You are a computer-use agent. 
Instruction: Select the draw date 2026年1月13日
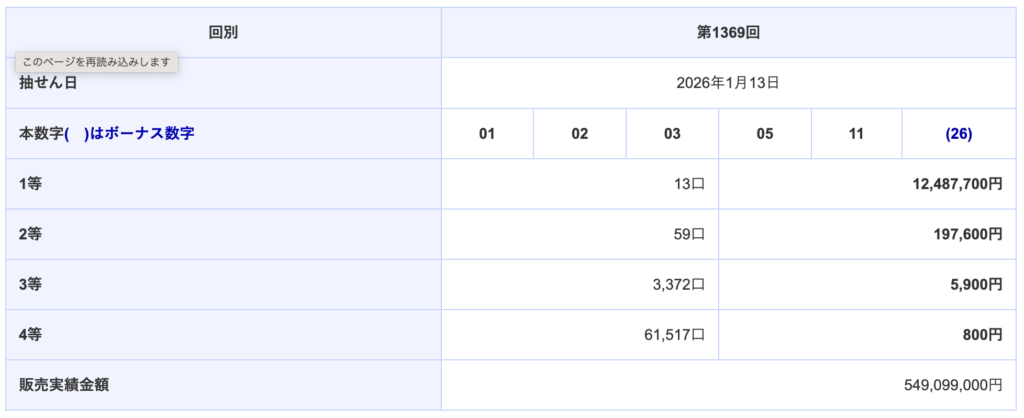(x=728, y=83)
